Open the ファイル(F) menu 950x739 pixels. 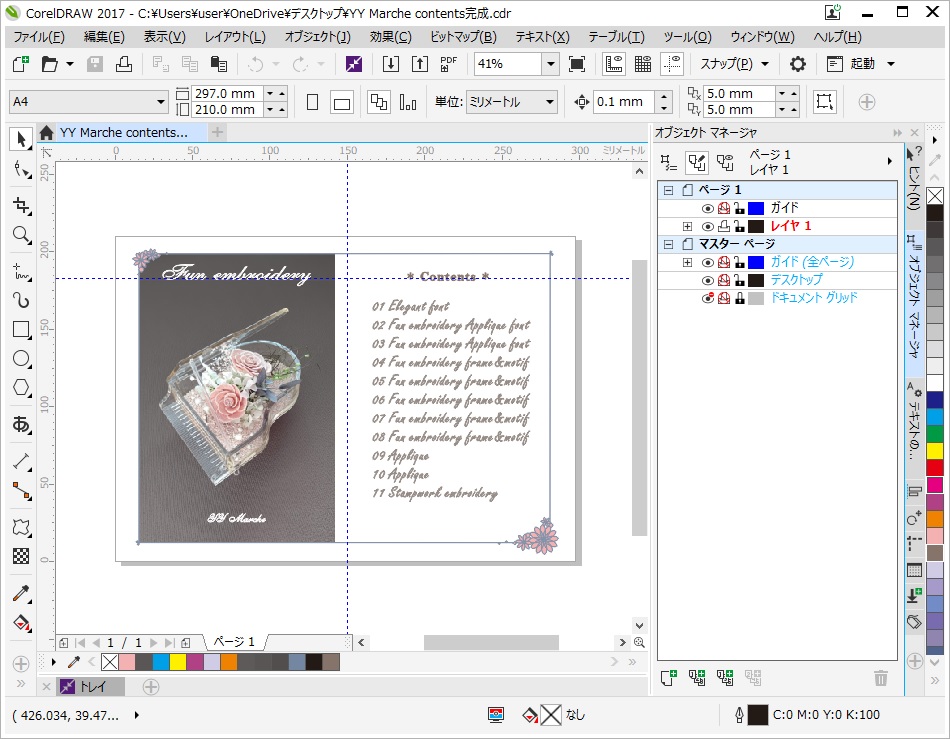(39, 37)
